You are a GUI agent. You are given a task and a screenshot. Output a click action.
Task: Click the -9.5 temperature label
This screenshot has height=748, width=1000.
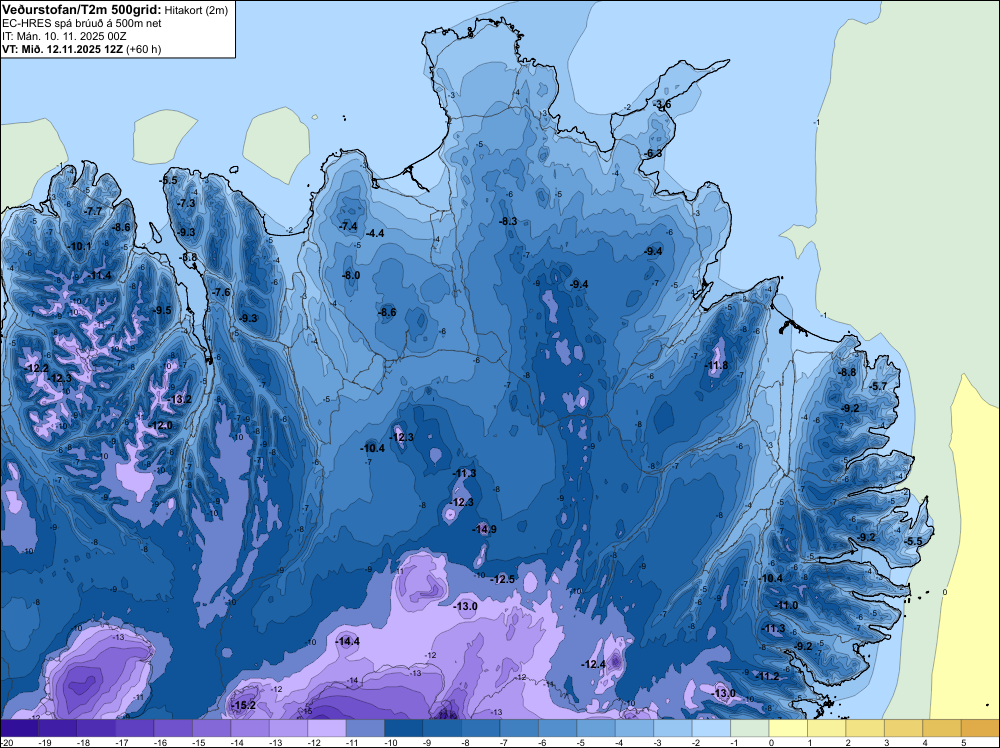[x=162, y=310]
